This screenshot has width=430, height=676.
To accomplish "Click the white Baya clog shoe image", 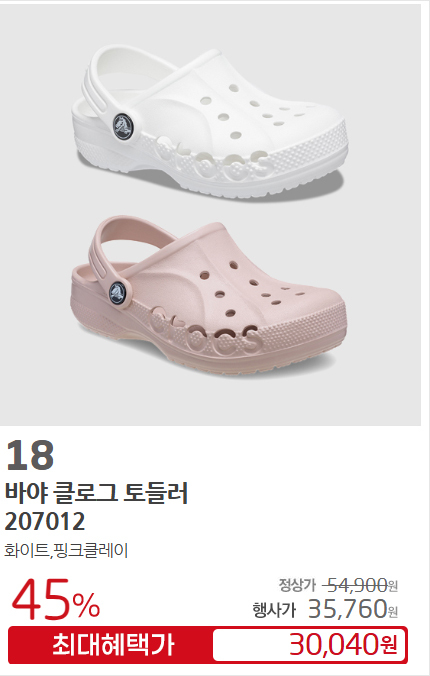I will (209, 122).
